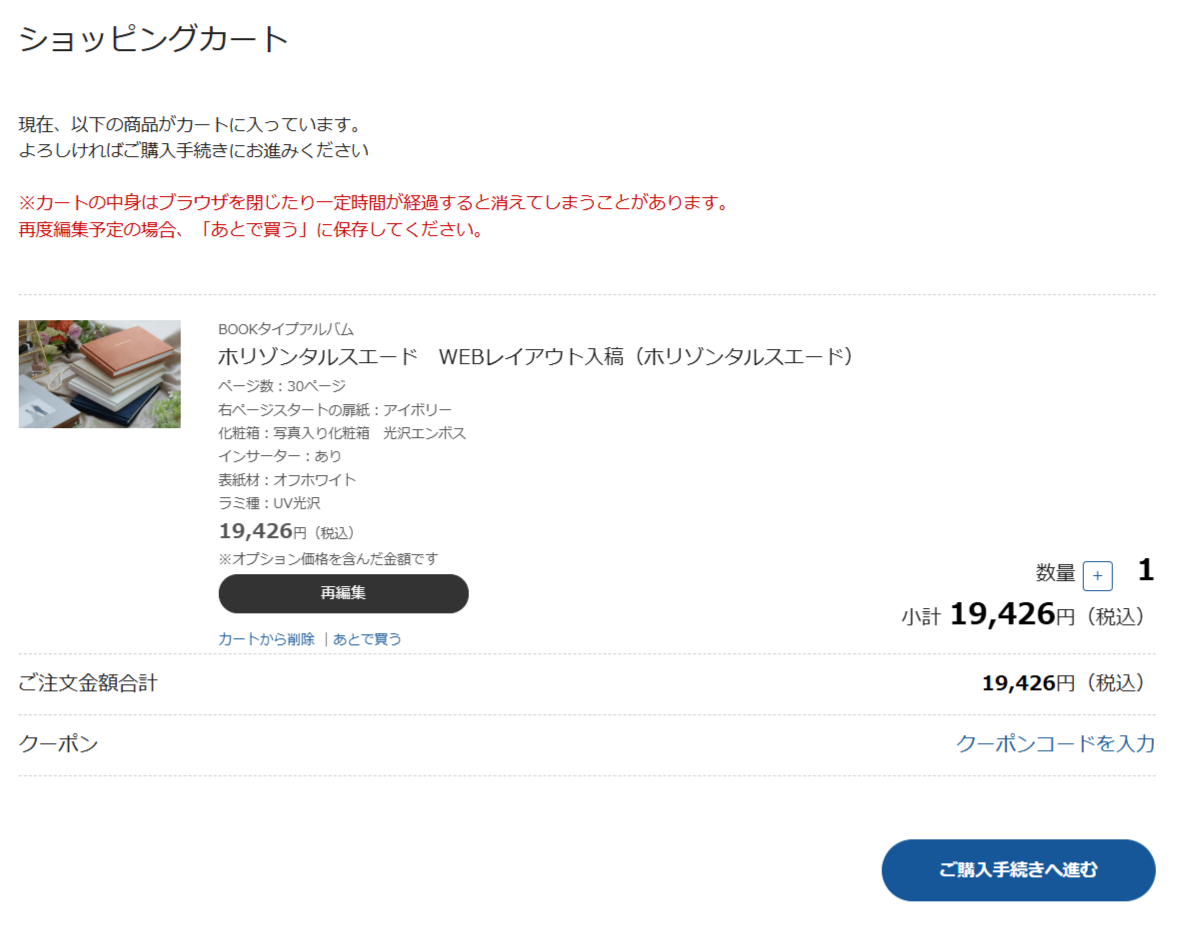Increase quantity with the plus button
Image resolution: width=1191 pixels, height=933 pixels.
point(1097,576)
